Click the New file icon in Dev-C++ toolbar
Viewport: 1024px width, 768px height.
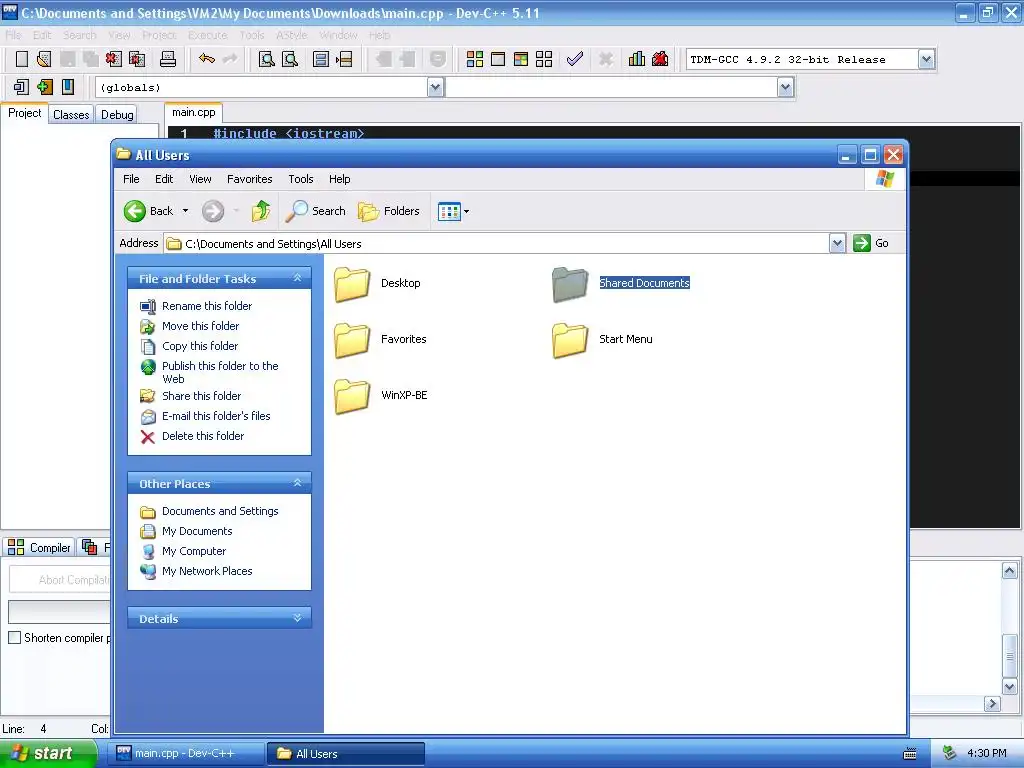pos(22,59)
